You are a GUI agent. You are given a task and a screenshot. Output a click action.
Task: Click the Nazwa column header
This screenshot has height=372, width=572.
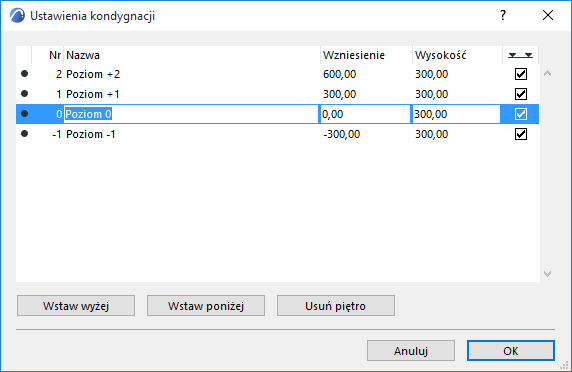(x=83, y=55)
